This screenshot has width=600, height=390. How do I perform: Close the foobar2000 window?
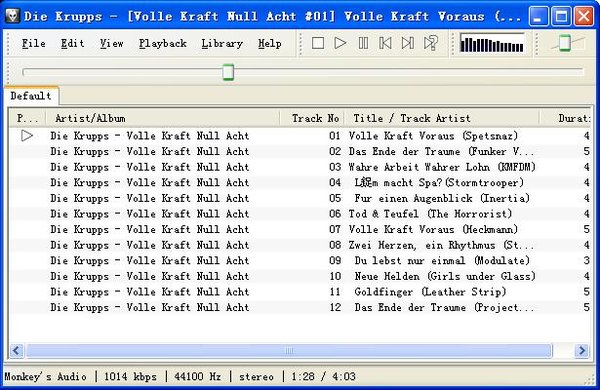[584, 16]
